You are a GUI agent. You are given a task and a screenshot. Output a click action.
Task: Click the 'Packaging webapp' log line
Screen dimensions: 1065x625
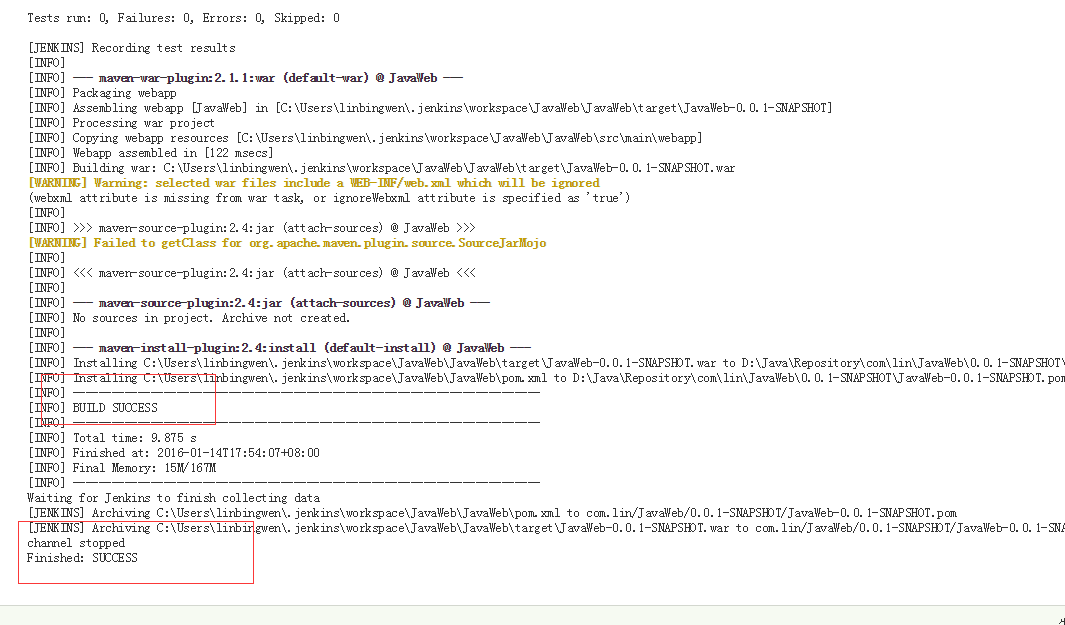click(102, 93)
